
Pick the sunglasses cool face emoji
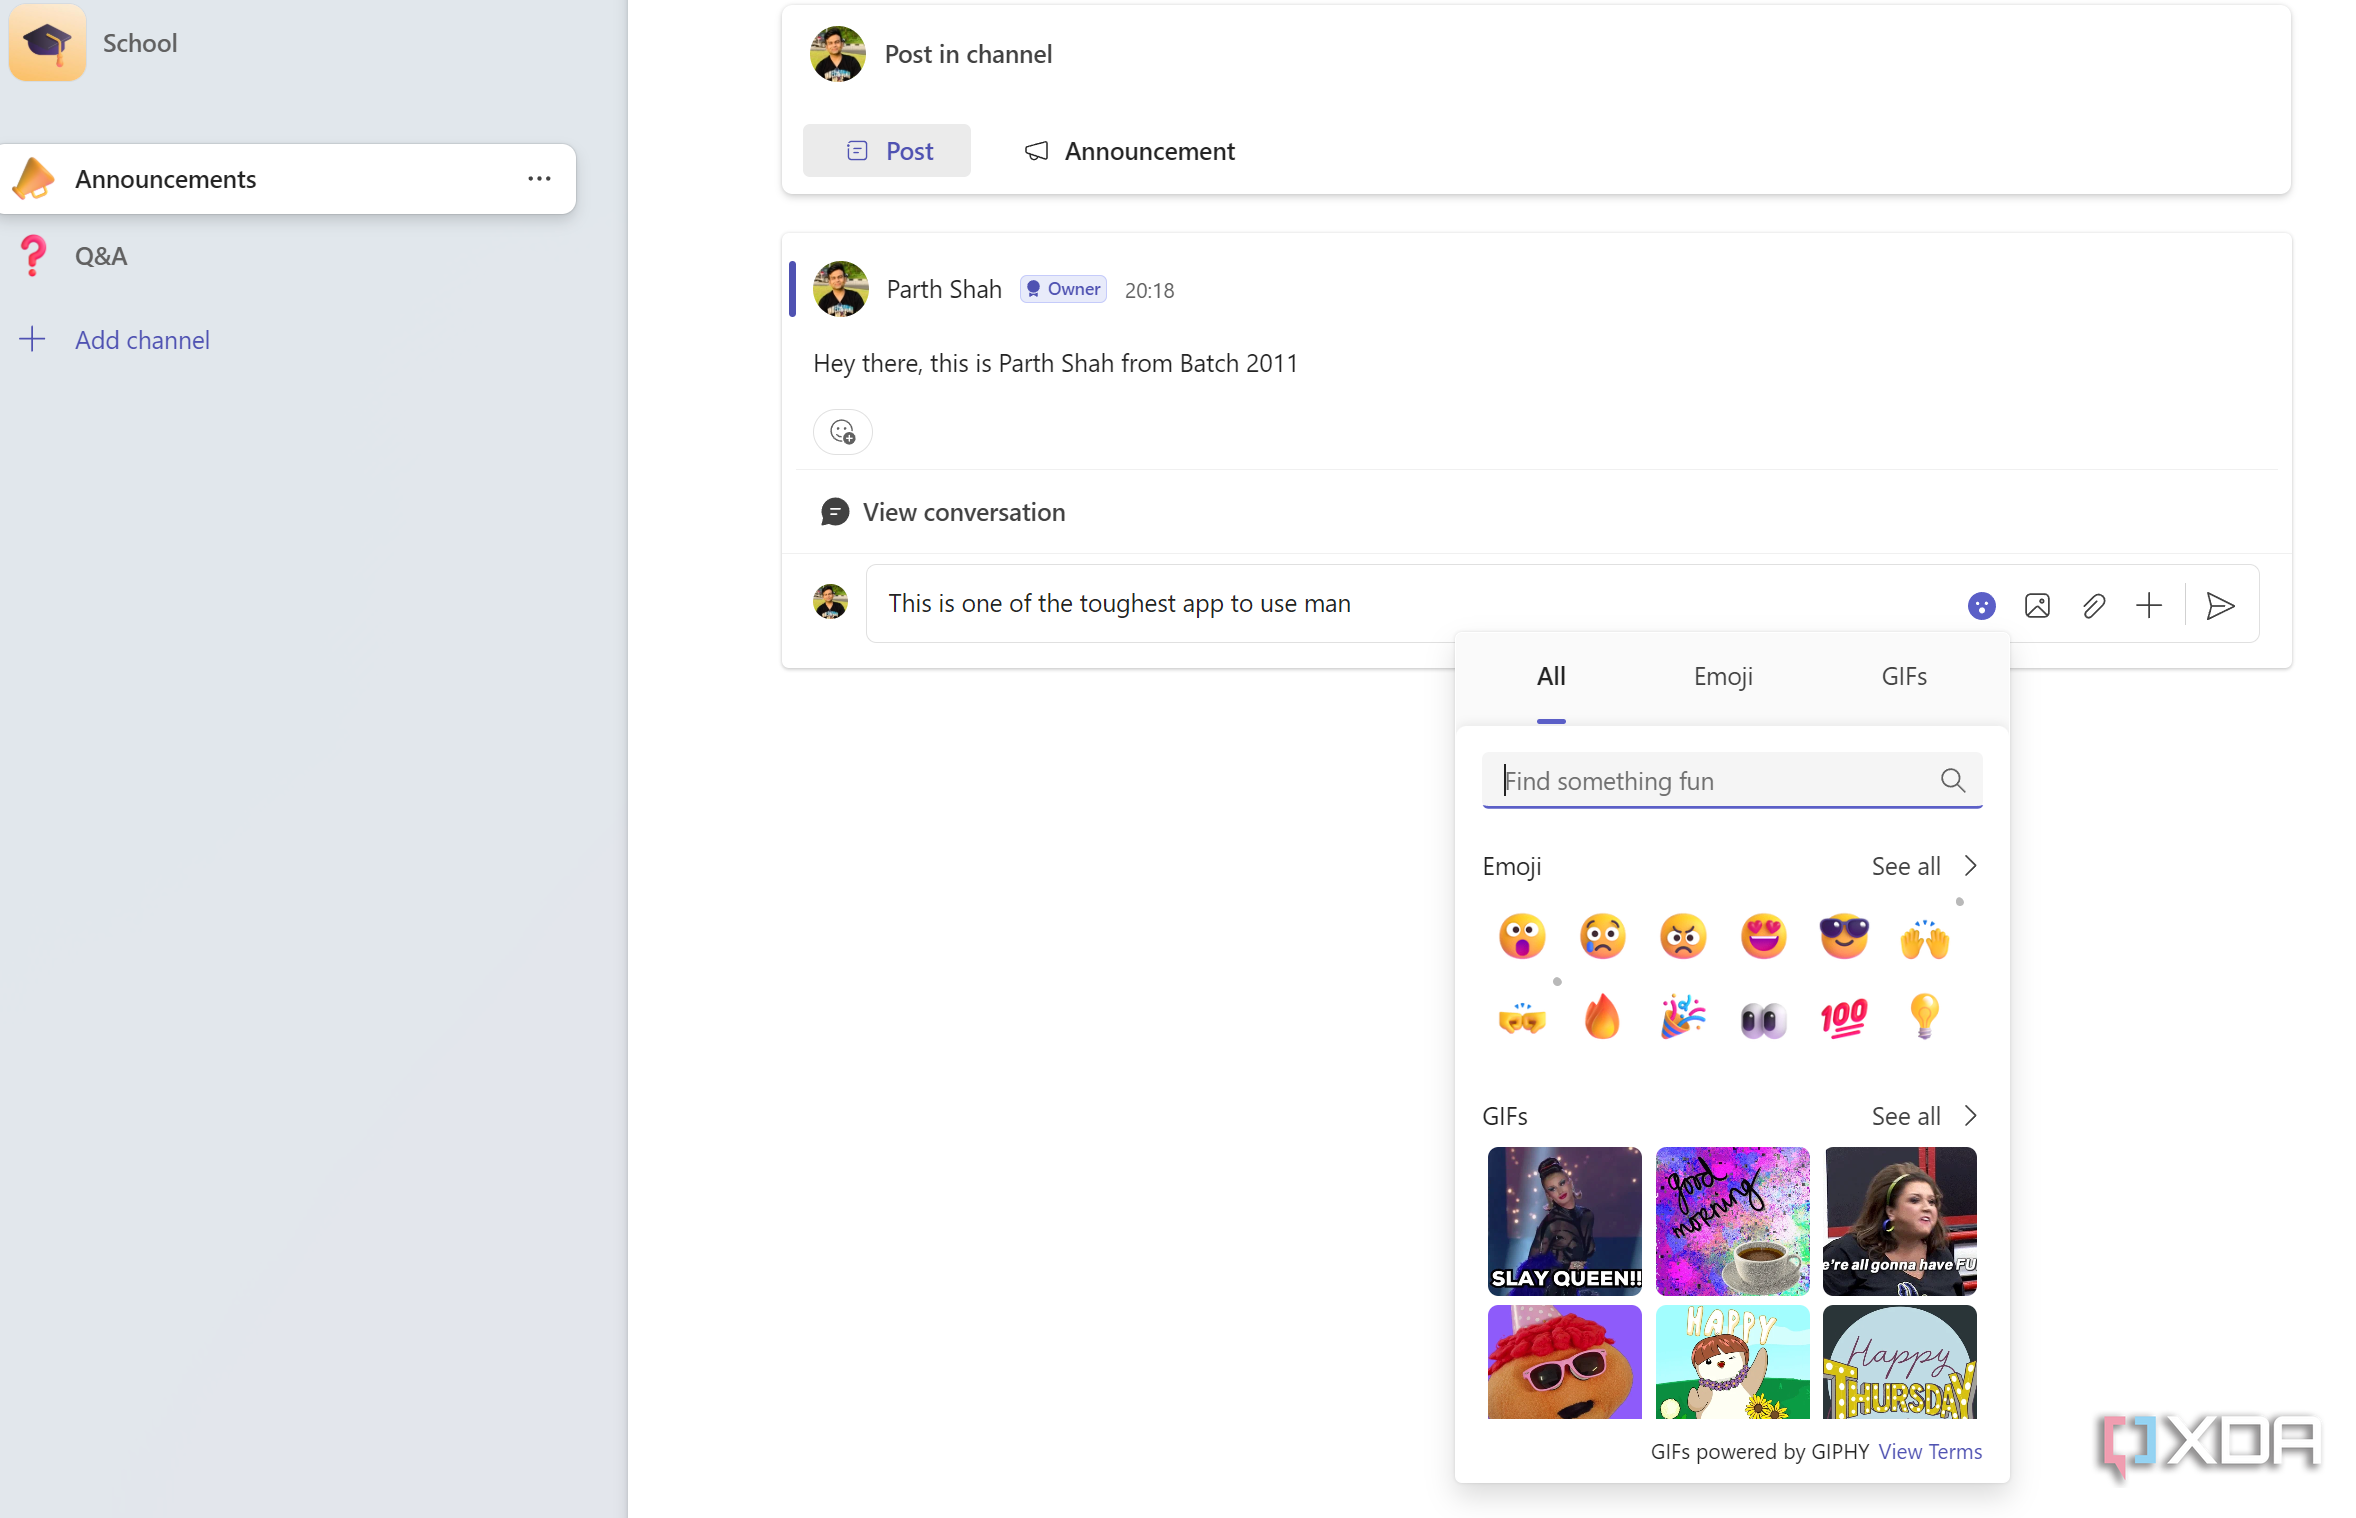[1844, 937]
